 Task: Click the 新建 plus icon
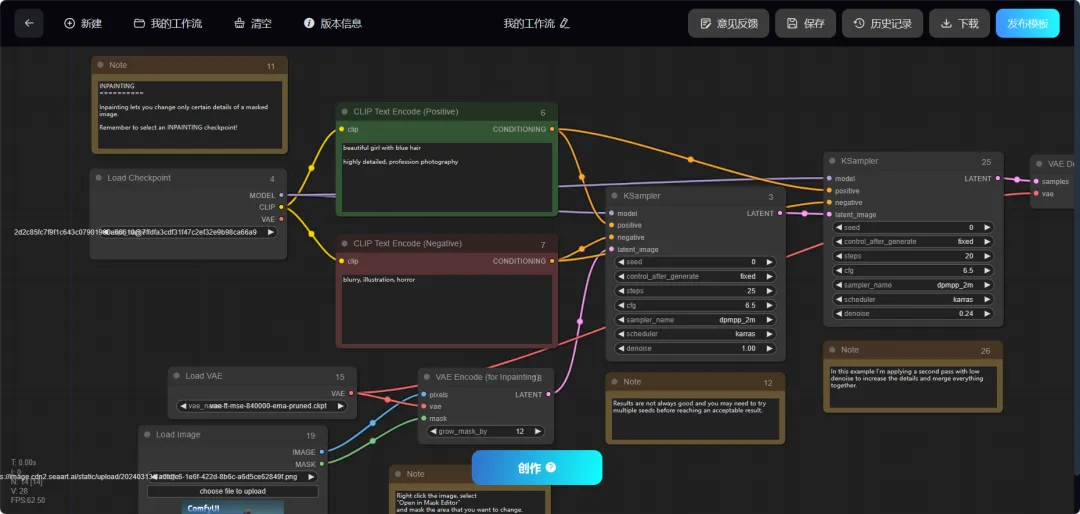69,23
